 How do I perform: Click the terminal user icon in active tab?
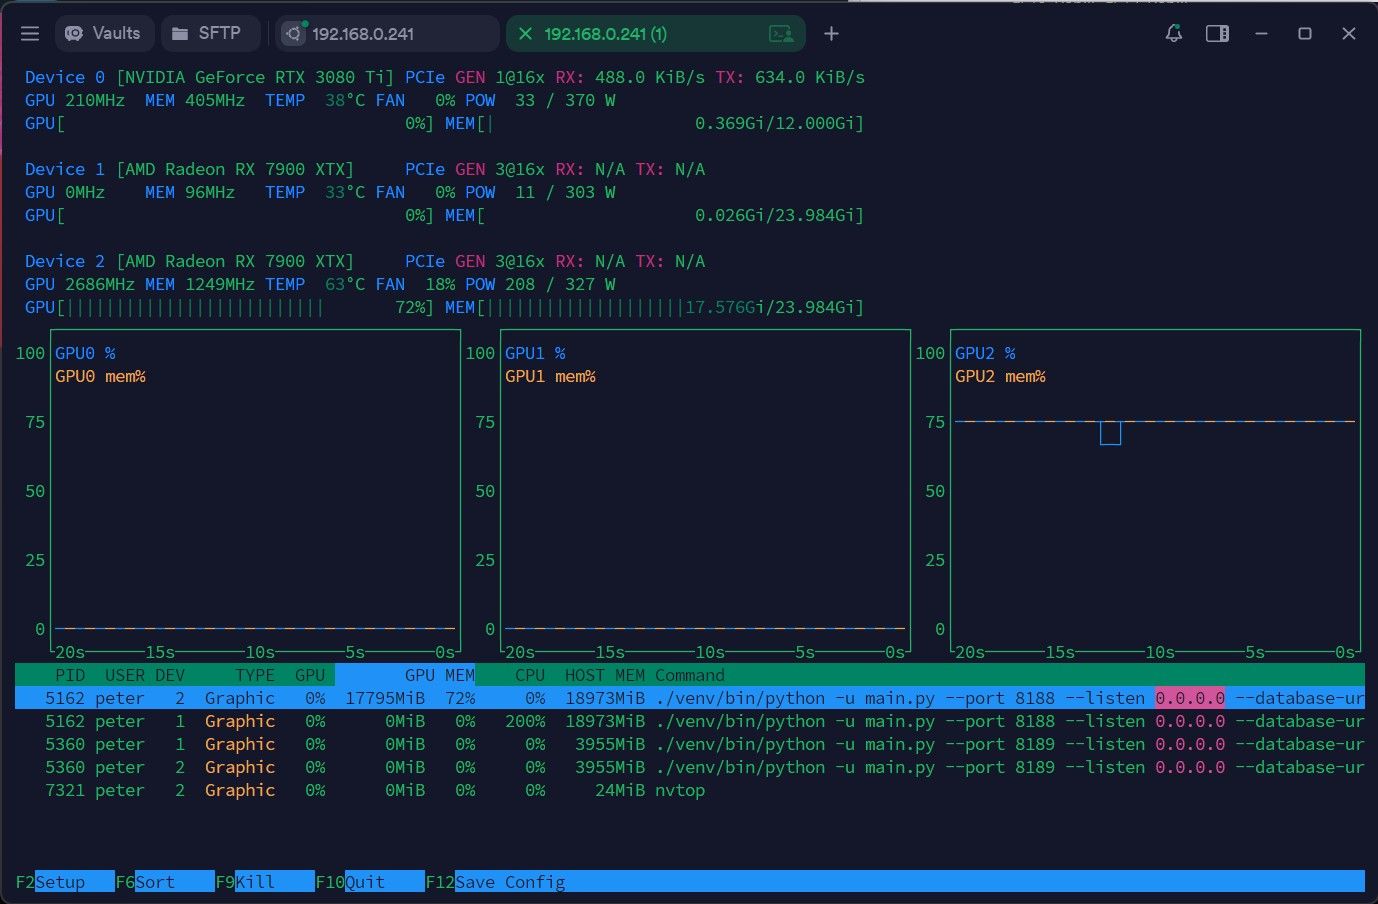[782, 34]
